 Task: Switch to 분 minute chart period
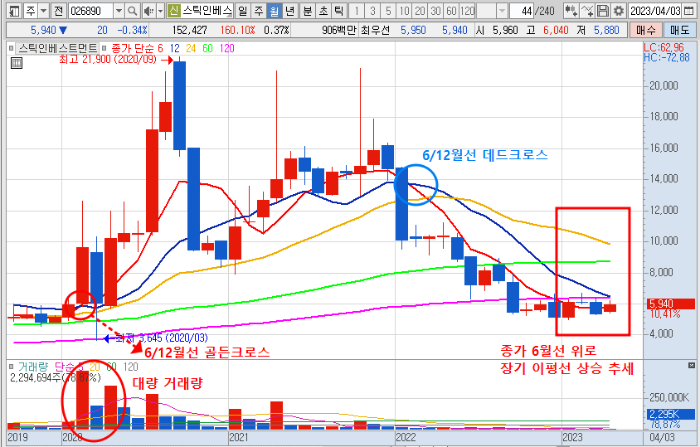(308, 11)
